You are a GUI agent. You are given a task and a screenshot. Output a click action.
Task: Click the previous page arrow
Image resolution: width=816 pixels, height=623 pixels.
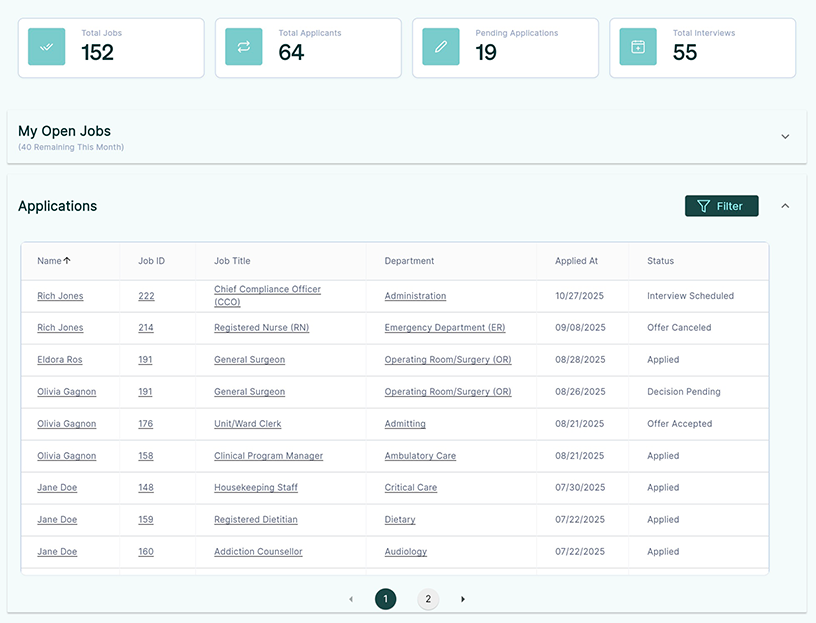coord(351,599)
